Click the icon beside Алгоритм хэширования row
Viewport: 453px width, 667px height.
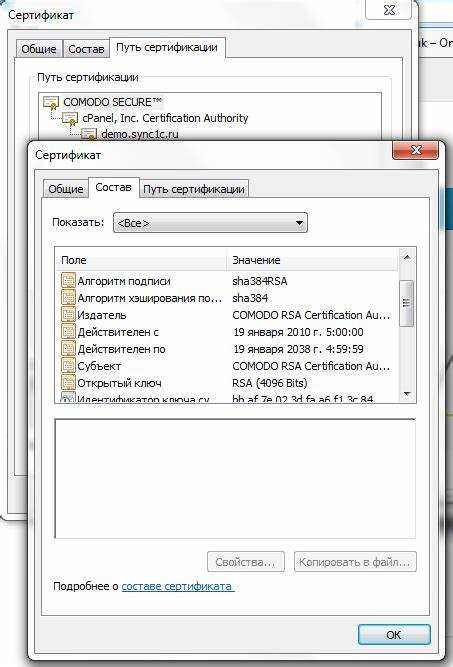click(x=68, y=298)
